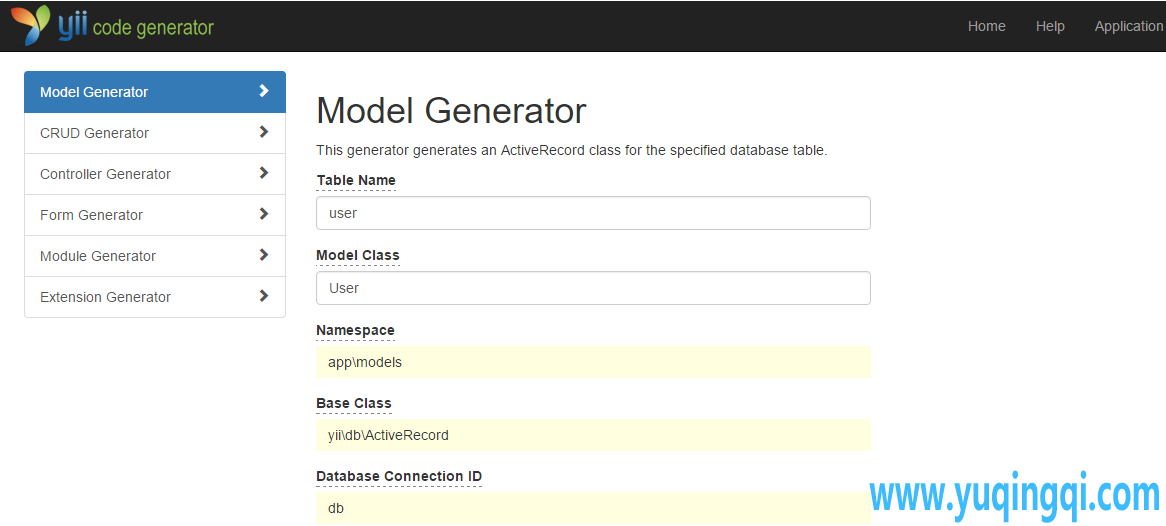The image size is (1166, 526).
Task: Open the Help navigation link
Action: tap(1050, 26)
